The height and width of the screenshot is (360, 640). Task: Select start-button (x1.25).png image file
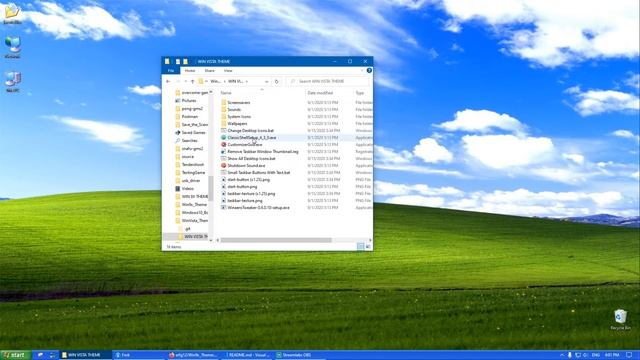[248, 180]
